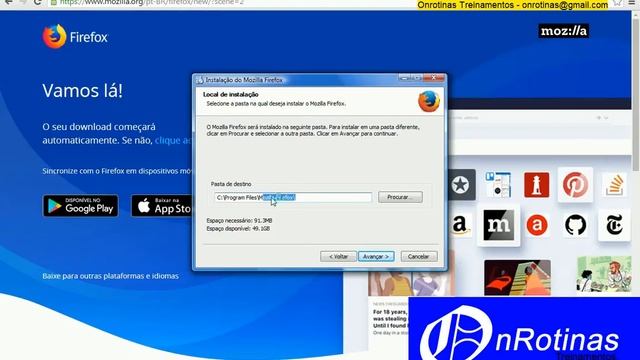Click the black 'm' Medium tile
This screenshot has height=360, width=640.
[x=498, y=225]
